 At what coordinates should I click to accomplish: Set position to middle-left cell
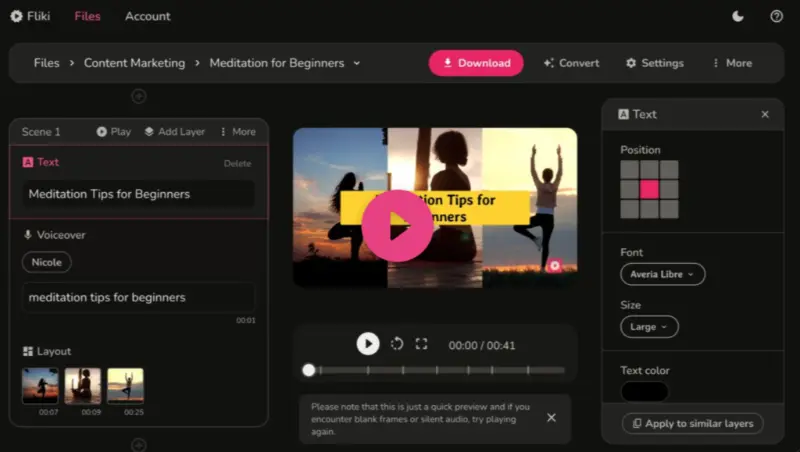click(x=630, y=189)
